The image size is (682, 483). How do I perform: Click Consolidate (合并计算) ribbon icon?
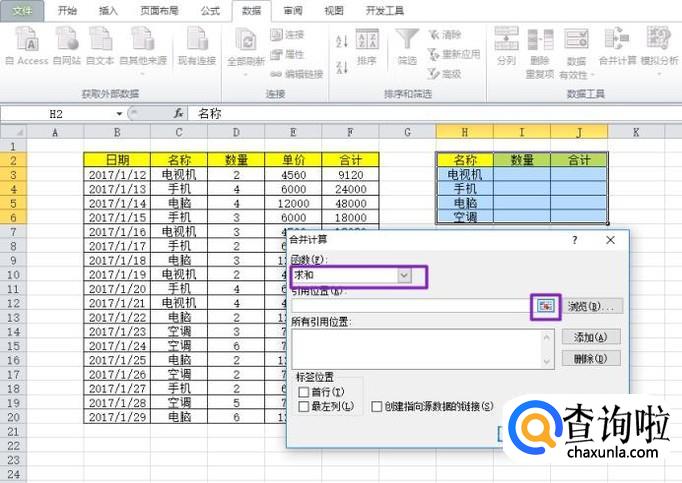pyautogui.click(x=617, y=46)
